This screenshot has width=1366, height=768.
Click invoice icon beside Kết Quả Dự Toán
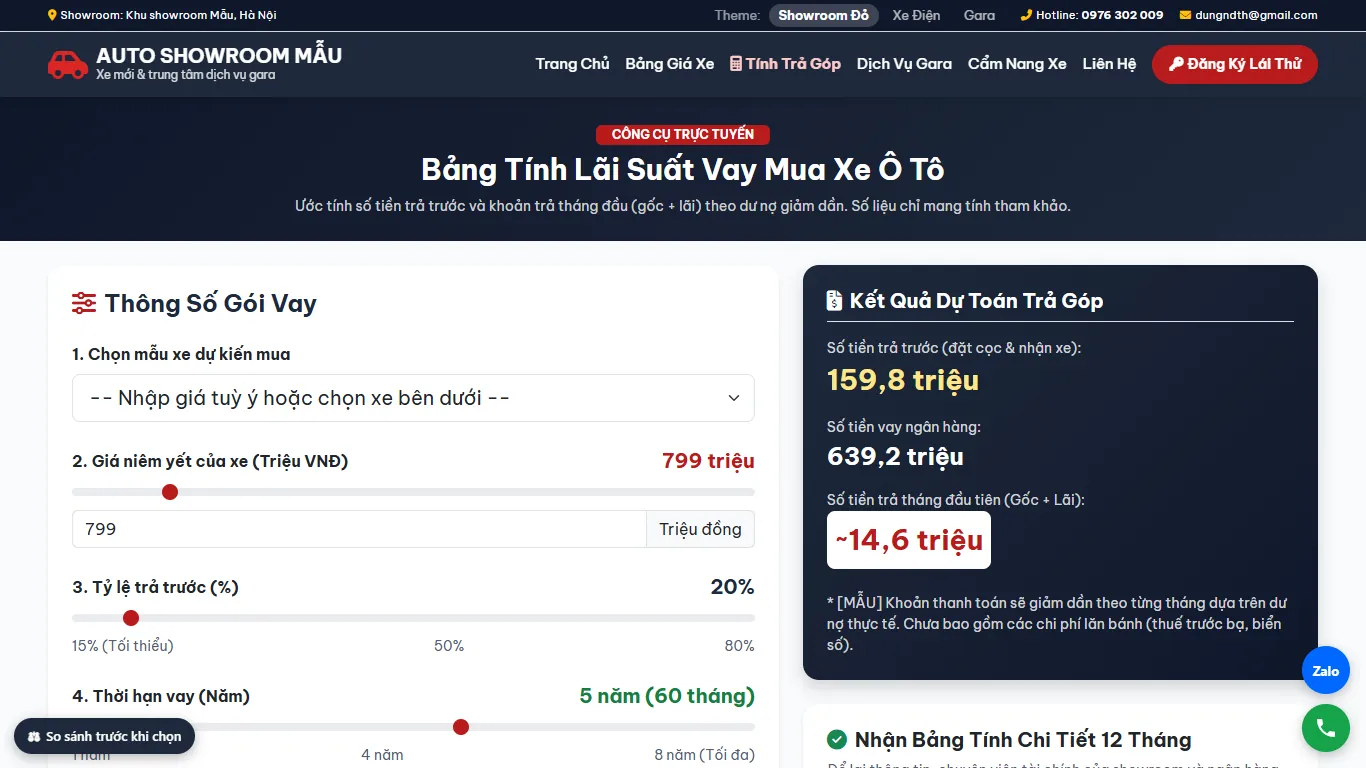[x=835, y=300]
